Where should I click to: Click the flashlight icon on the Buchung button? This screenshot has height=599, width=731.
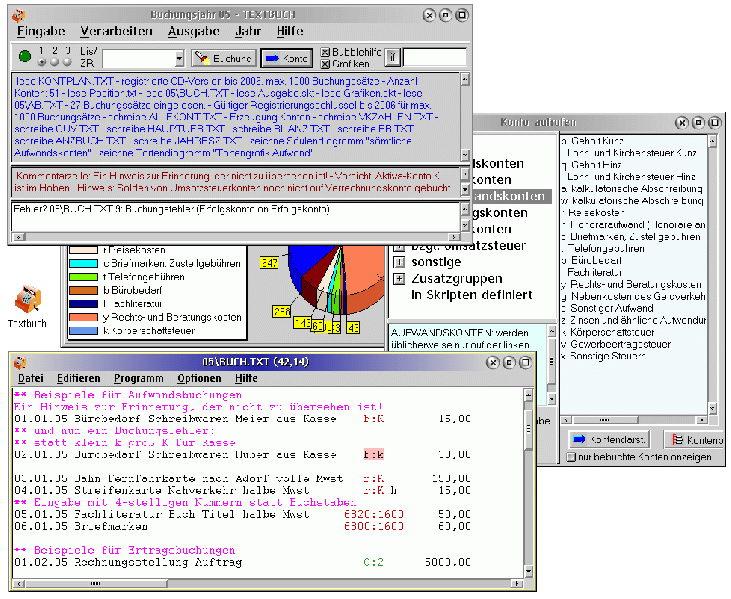coord(202,58)
